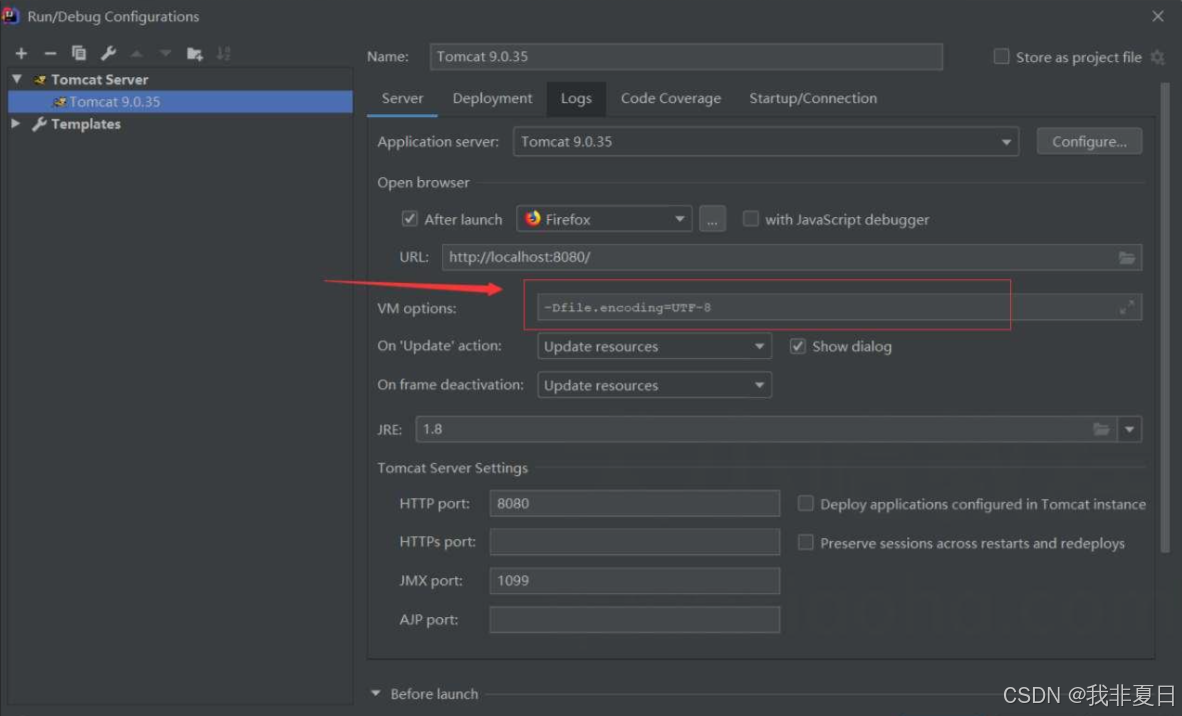Enable Deploy applications configured in Tomcat instance
The image size is (1182, 716).
coord(805,504)
